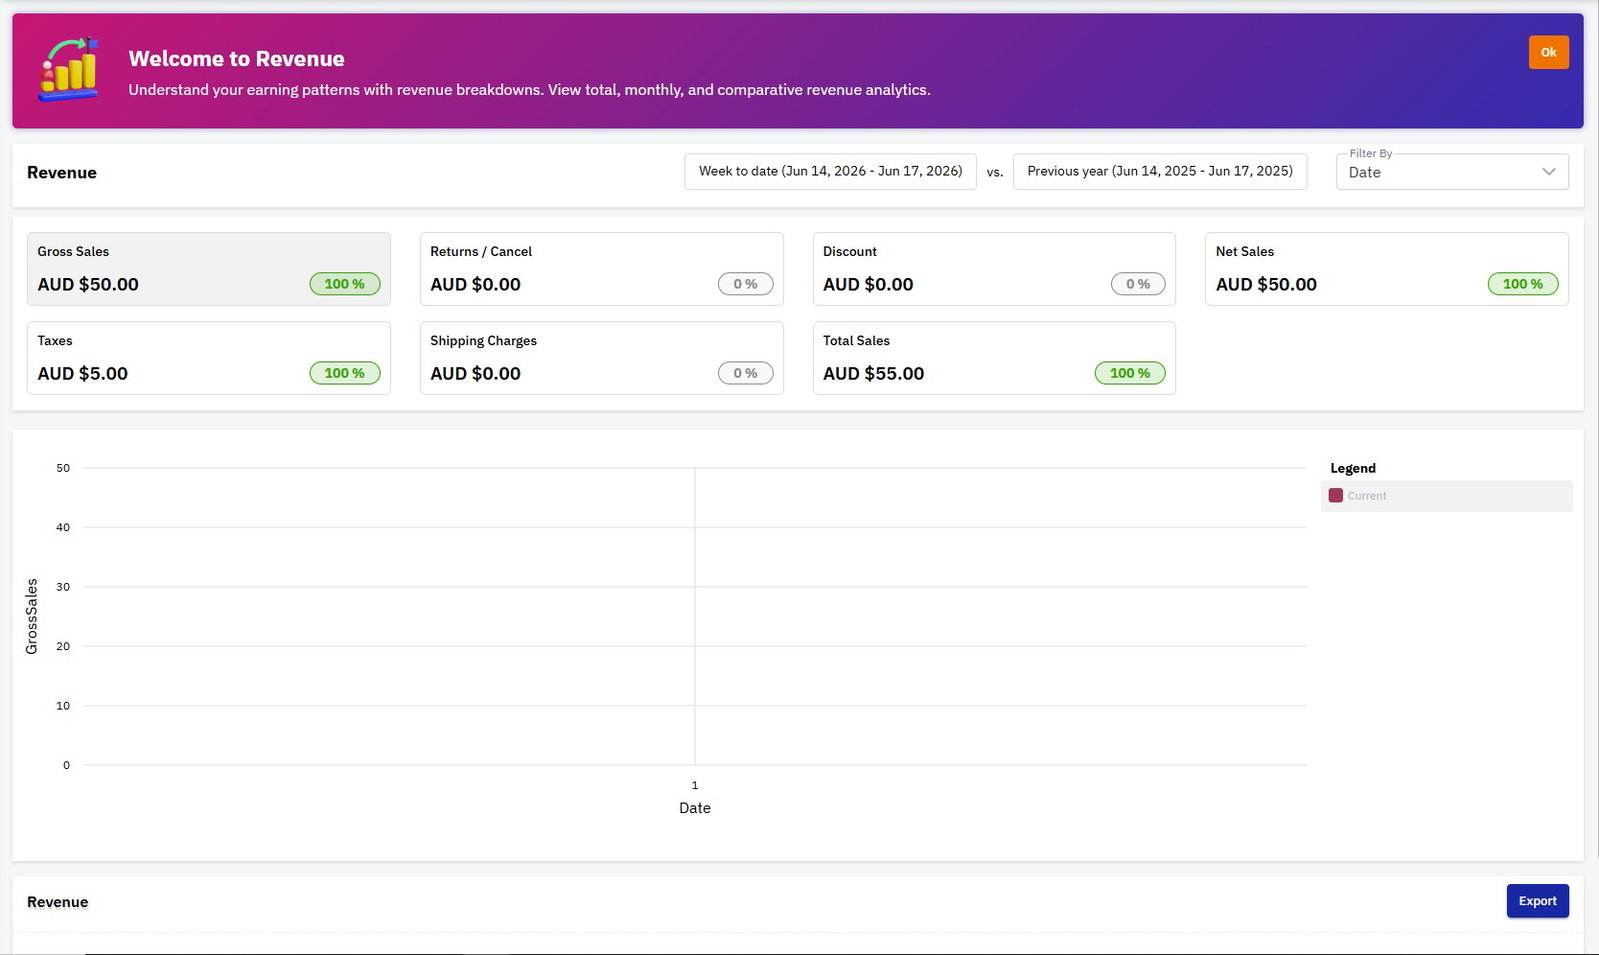Select the Shipping Charges metric card
The height and width of the screenshot is (955, 1599).
602,358
